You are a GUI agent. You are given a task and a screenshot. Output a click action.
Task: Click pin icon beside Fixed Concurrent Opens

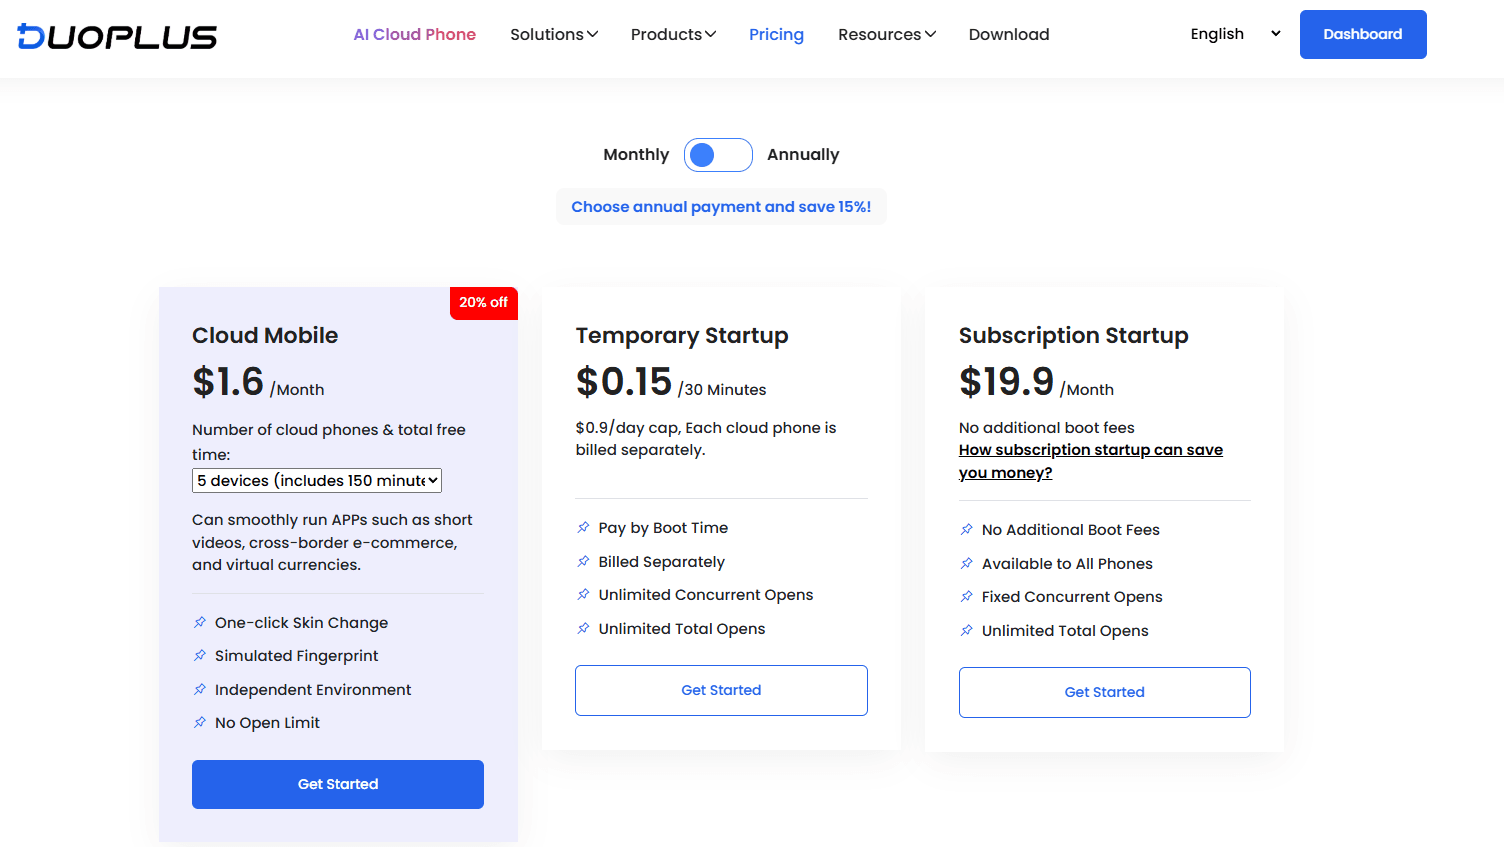point(966,597)
